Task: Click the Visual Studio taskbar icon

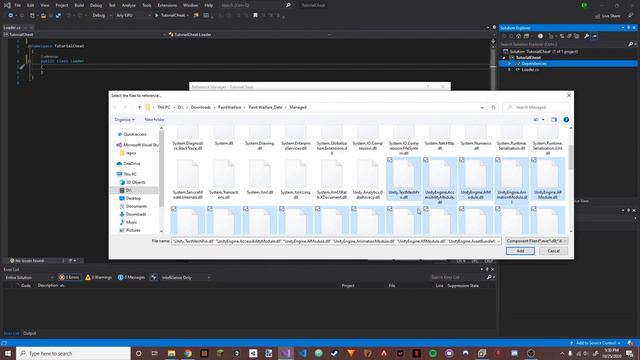Action: pos(286,353)
